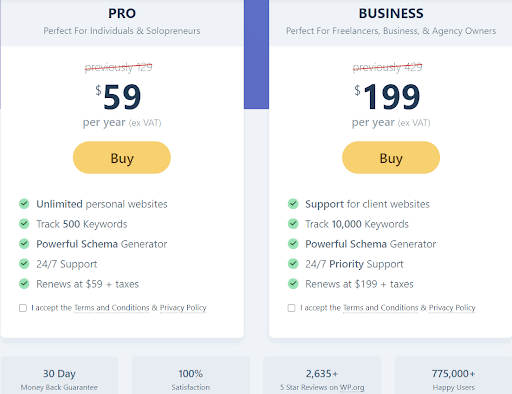Image resolution: width=512 pixels, height=394 pixels.
Task: Click the 775,000+ Happy Users box
Action: click(453, 376)
